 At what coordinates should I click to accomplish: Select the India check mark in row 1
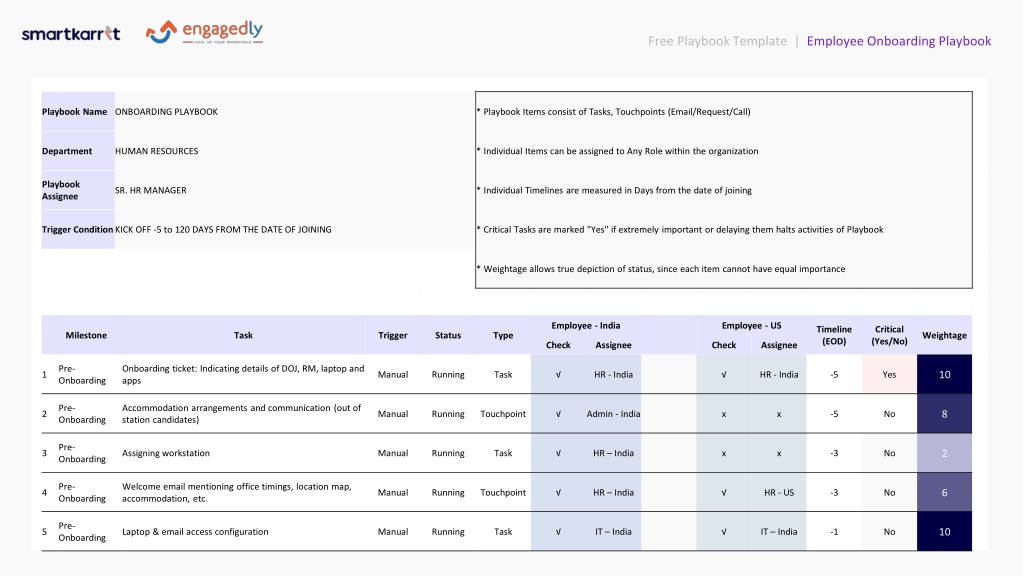[x=558, y=374]
